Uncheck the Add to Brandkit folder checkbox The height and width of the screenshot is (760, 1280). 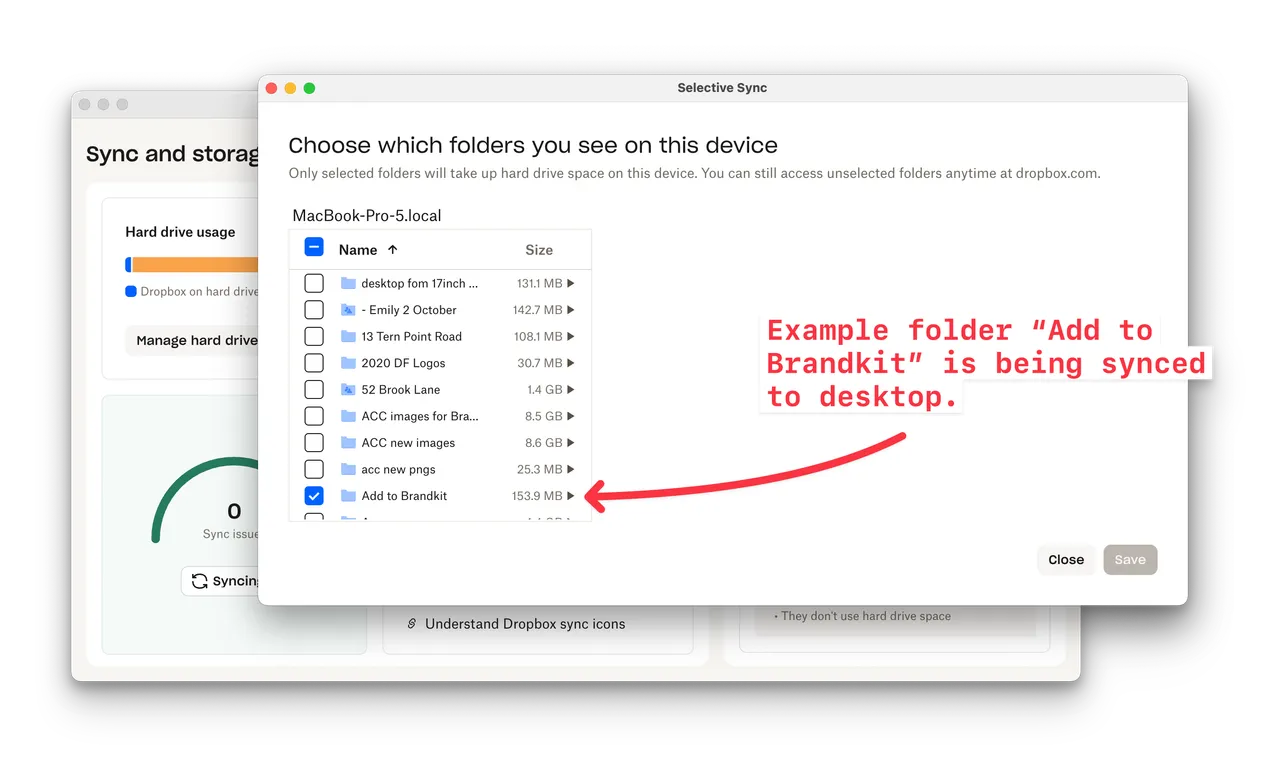(x=314, y=496)
